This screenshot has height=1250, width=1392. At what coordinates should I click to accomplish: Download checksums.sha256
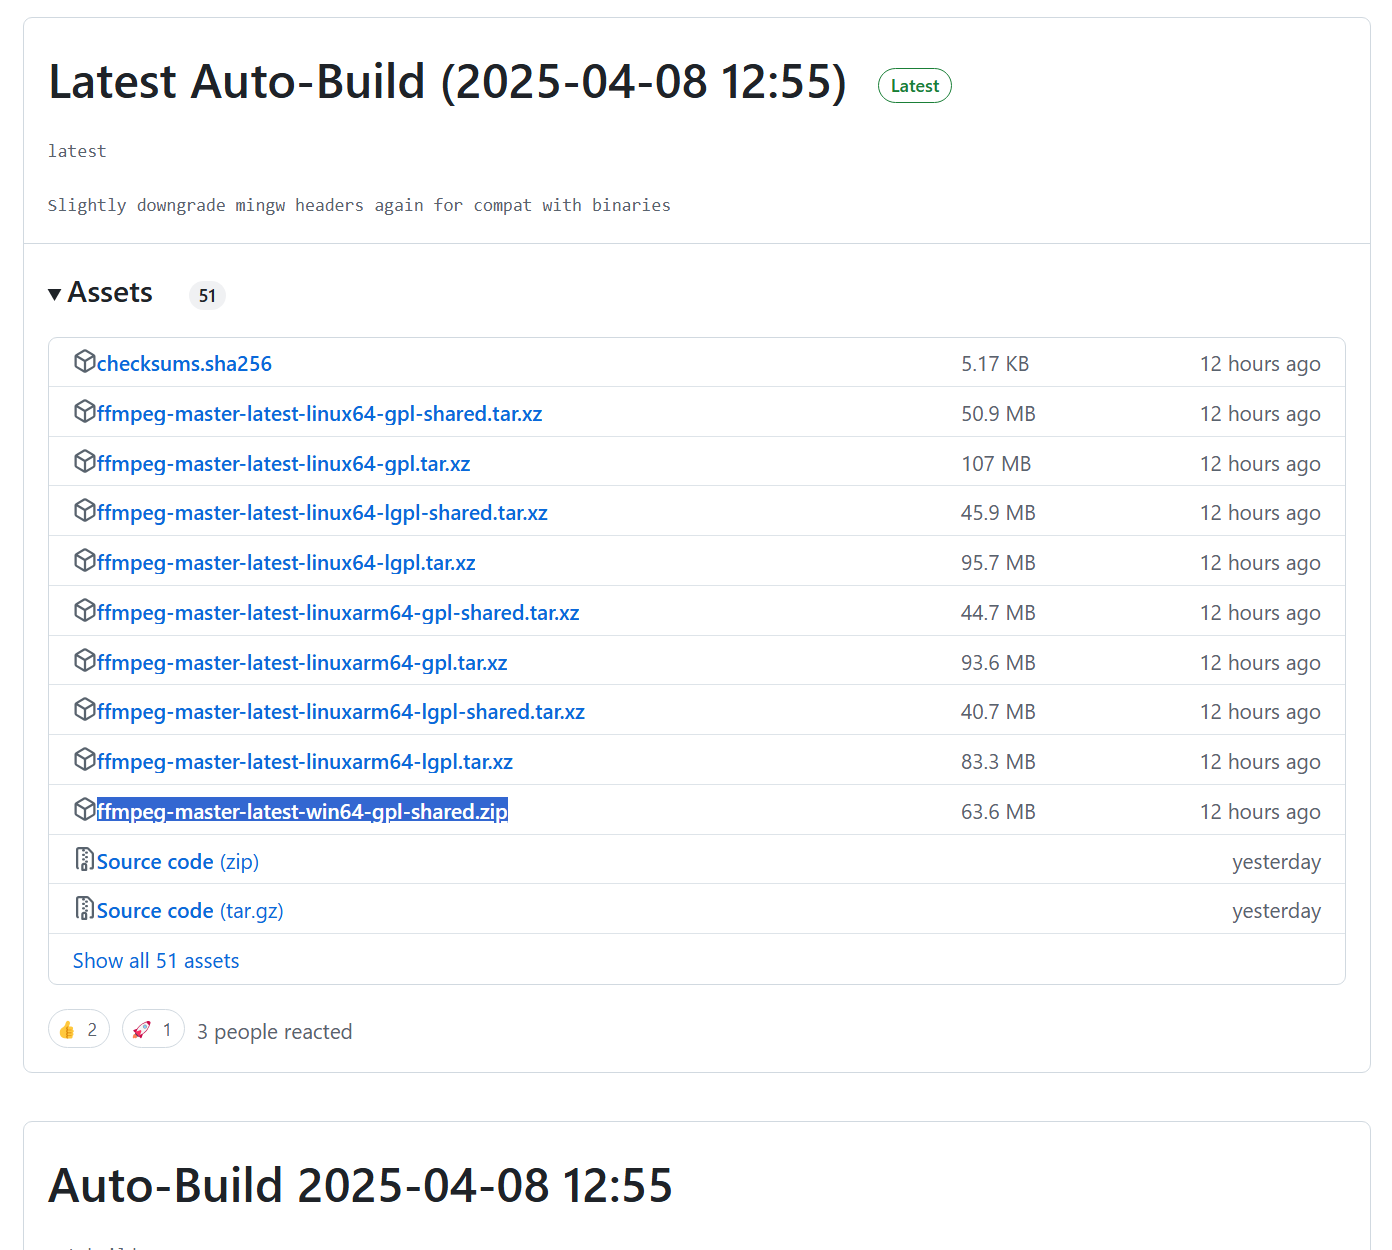tap(184, 364)
